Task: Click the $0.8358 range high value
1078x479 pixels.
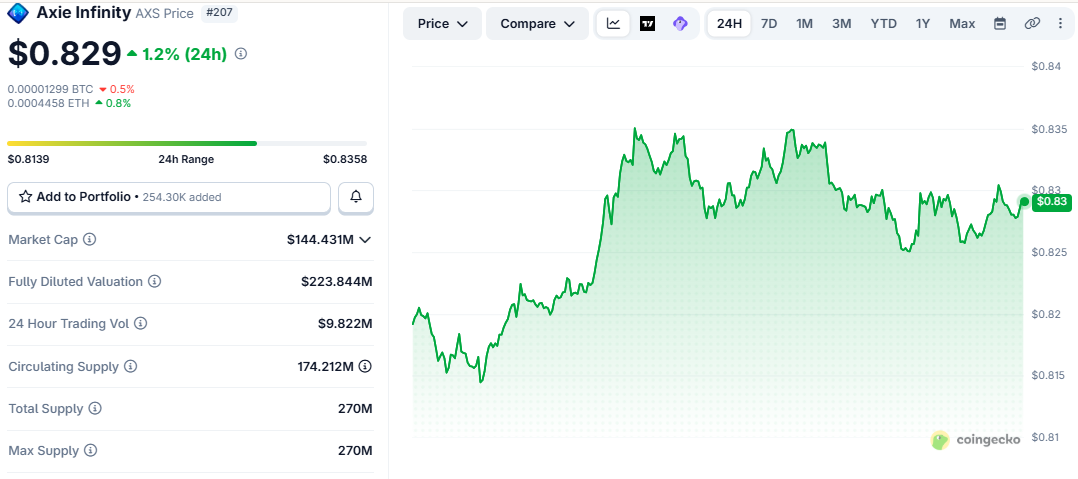Action: coord(345,159)
